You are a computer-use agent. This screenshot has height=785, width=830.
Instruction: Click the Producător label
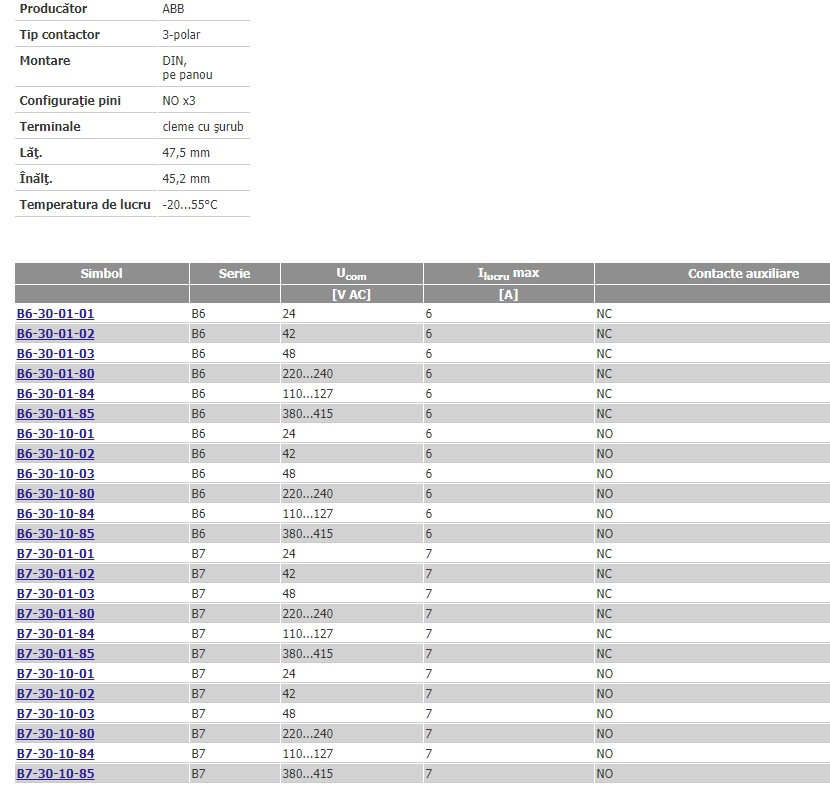(53, 8)
